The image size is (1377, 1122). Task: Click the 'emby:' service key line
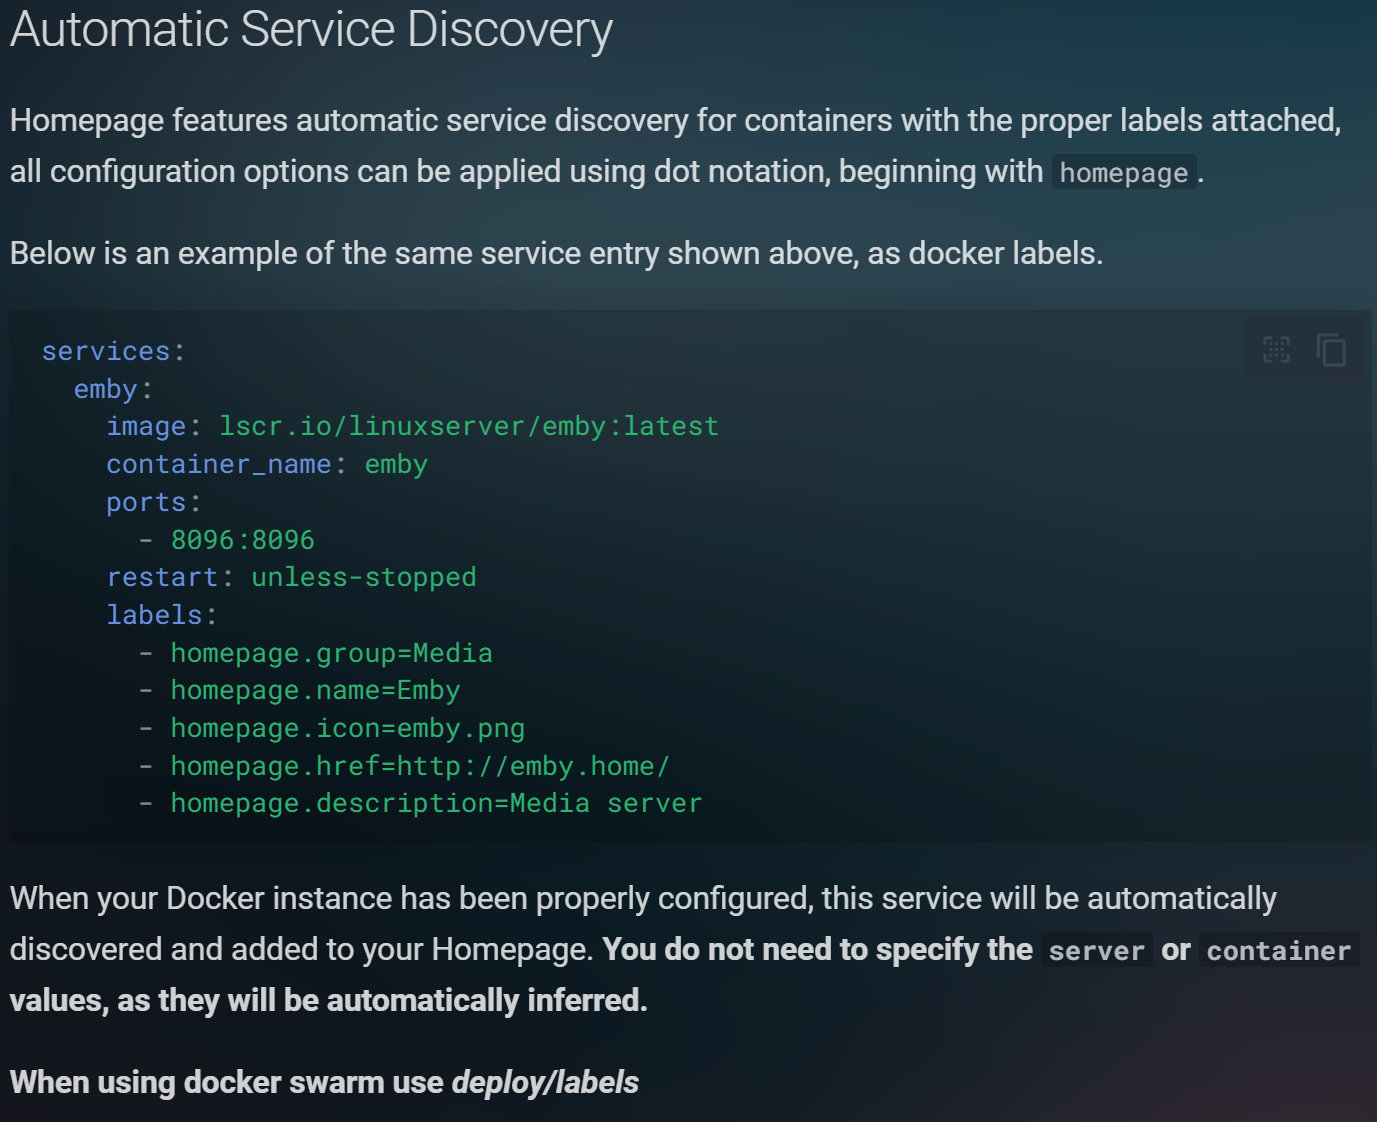tap(113, 389)
